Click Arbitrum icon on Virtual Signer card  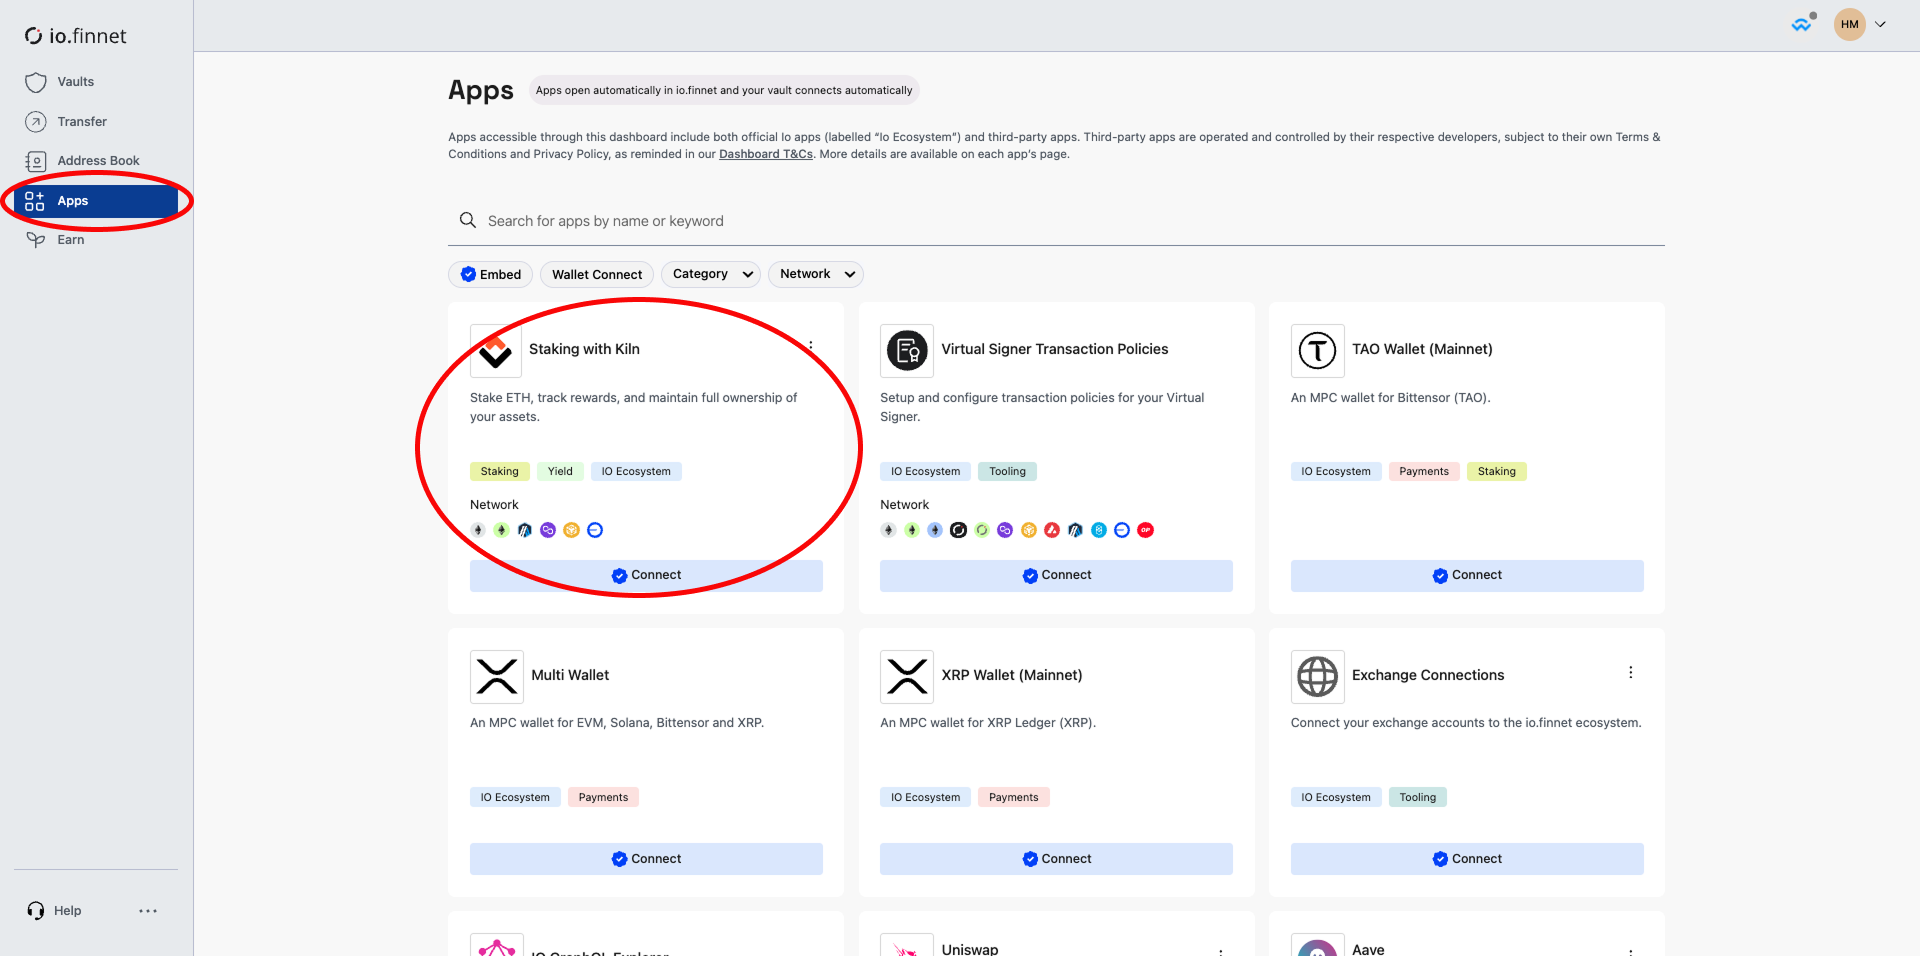click(x=1075, y=530)
